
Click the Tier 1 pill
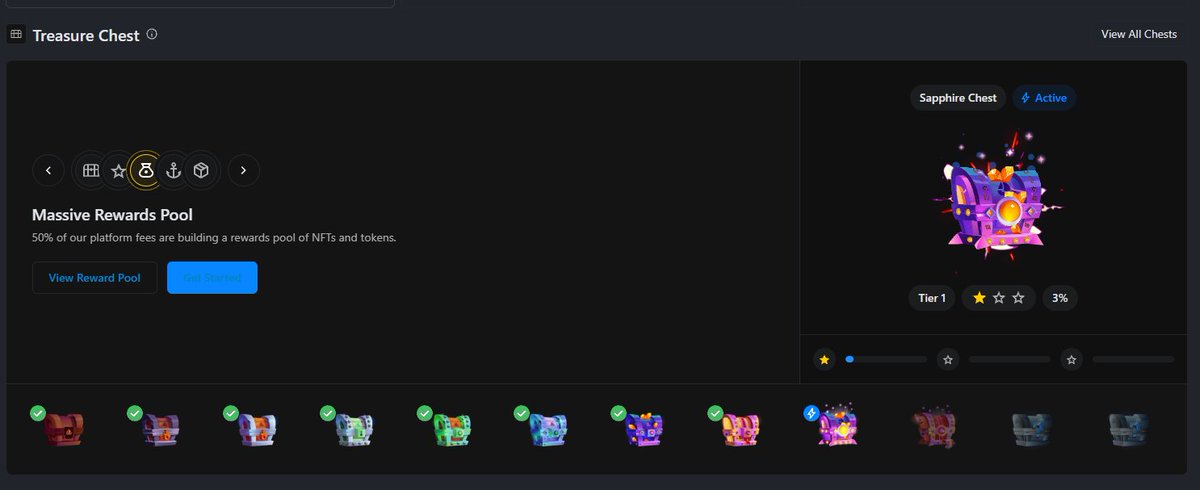tap(932, 298)
